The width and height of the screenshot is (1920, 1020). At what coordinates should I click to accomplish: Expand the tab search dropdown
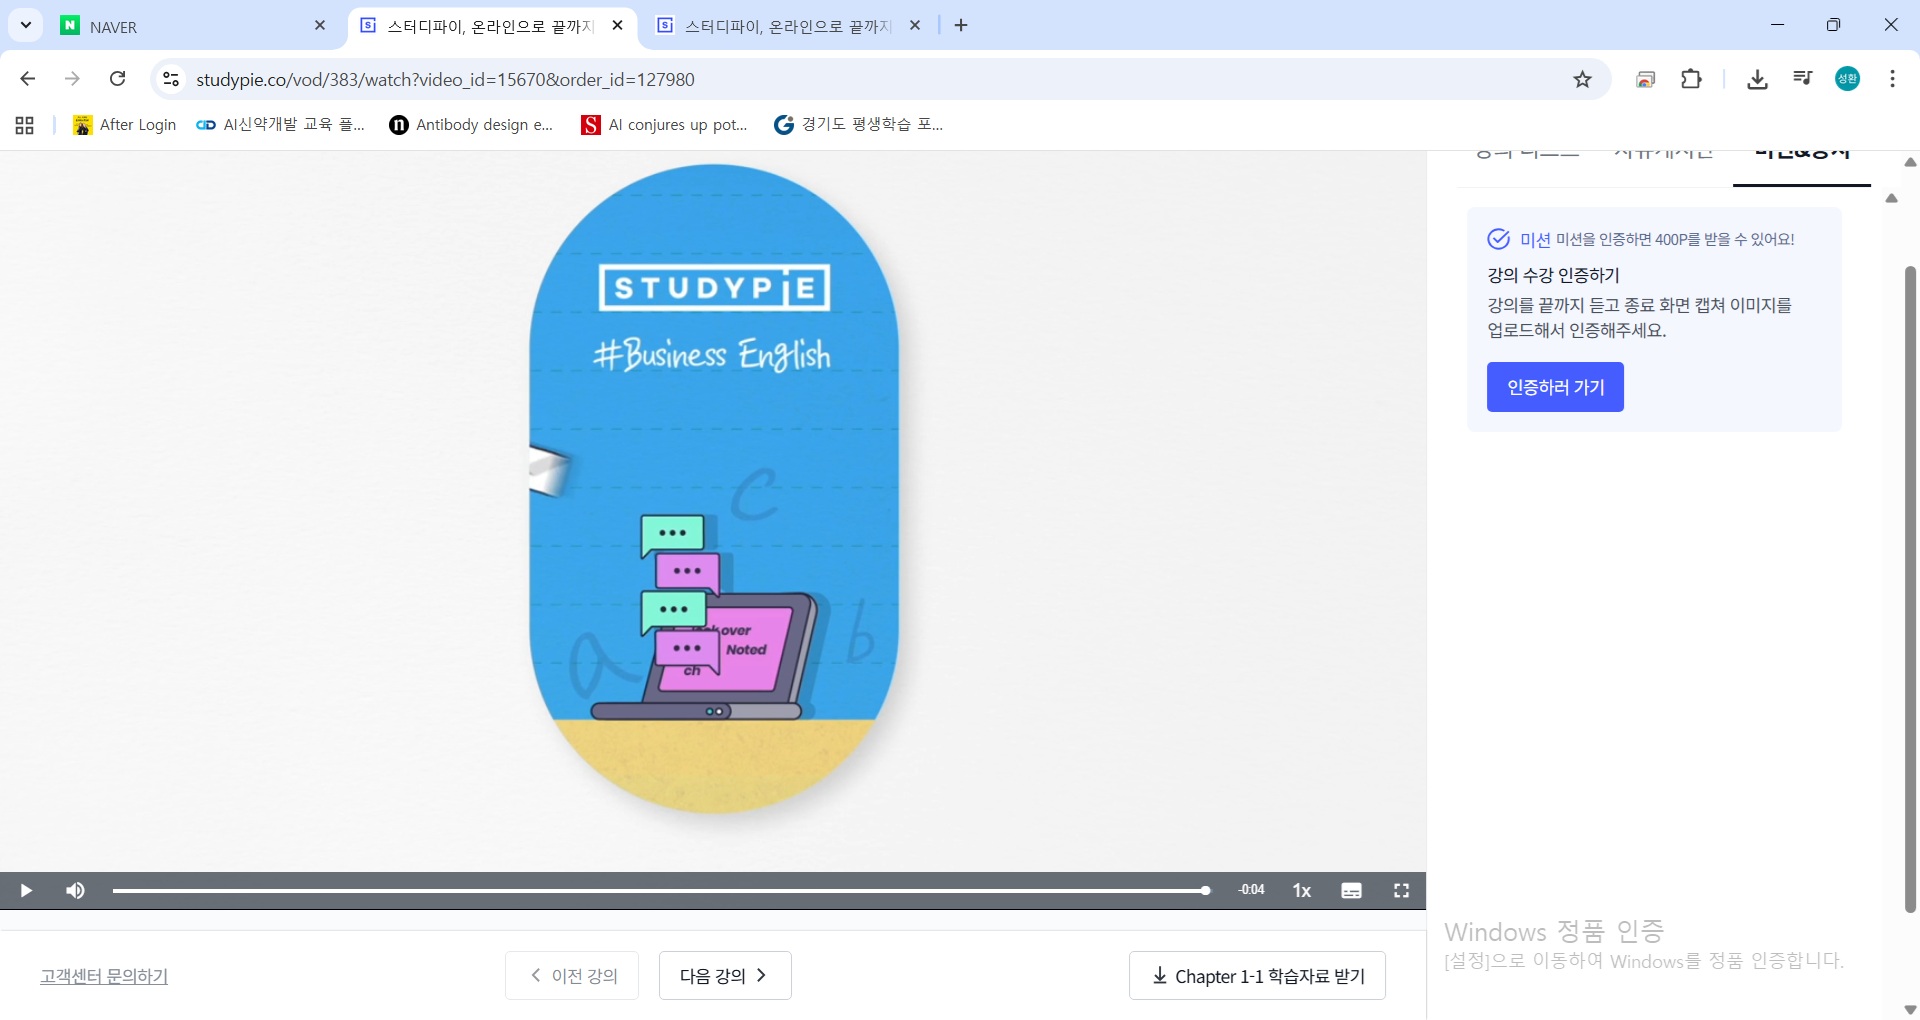pos(26,25)
